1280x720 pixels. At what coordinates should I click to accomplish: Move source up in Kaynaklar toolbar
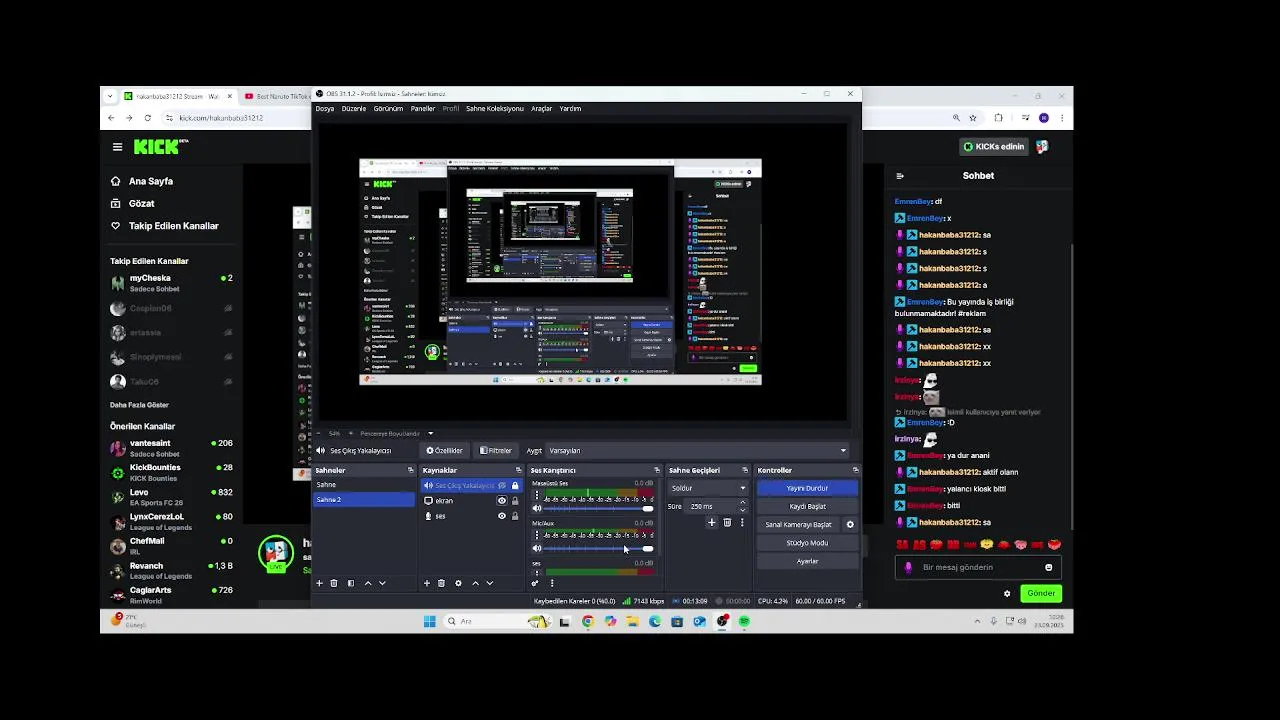tap(475, 583)
